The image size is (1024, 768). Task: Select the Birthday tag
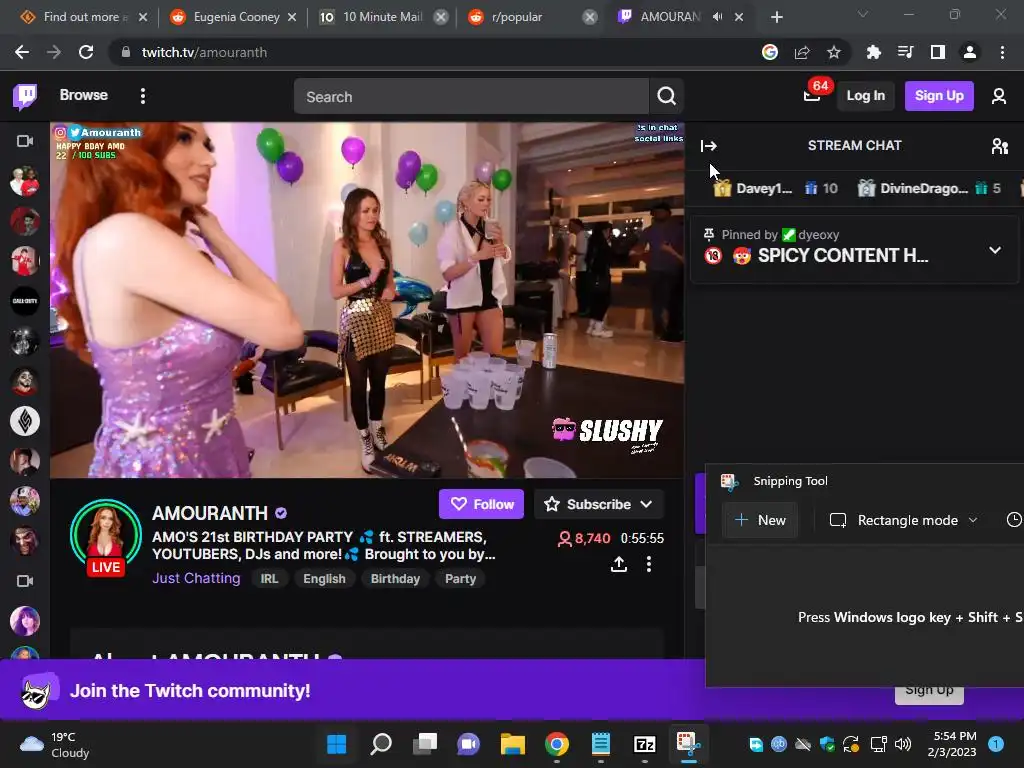(x=395, y=579)
